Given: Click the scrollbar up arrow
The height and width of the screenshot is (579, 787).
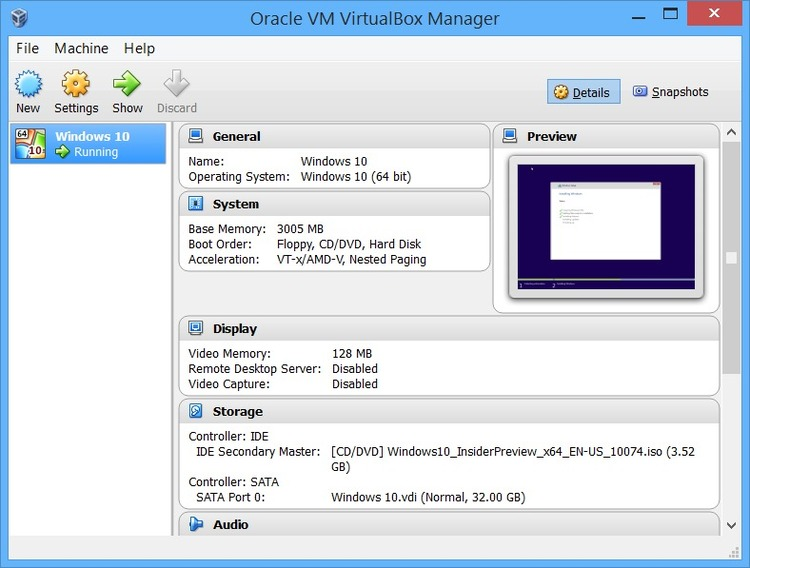Looking at the screenshot, I should tap(731, 132).
